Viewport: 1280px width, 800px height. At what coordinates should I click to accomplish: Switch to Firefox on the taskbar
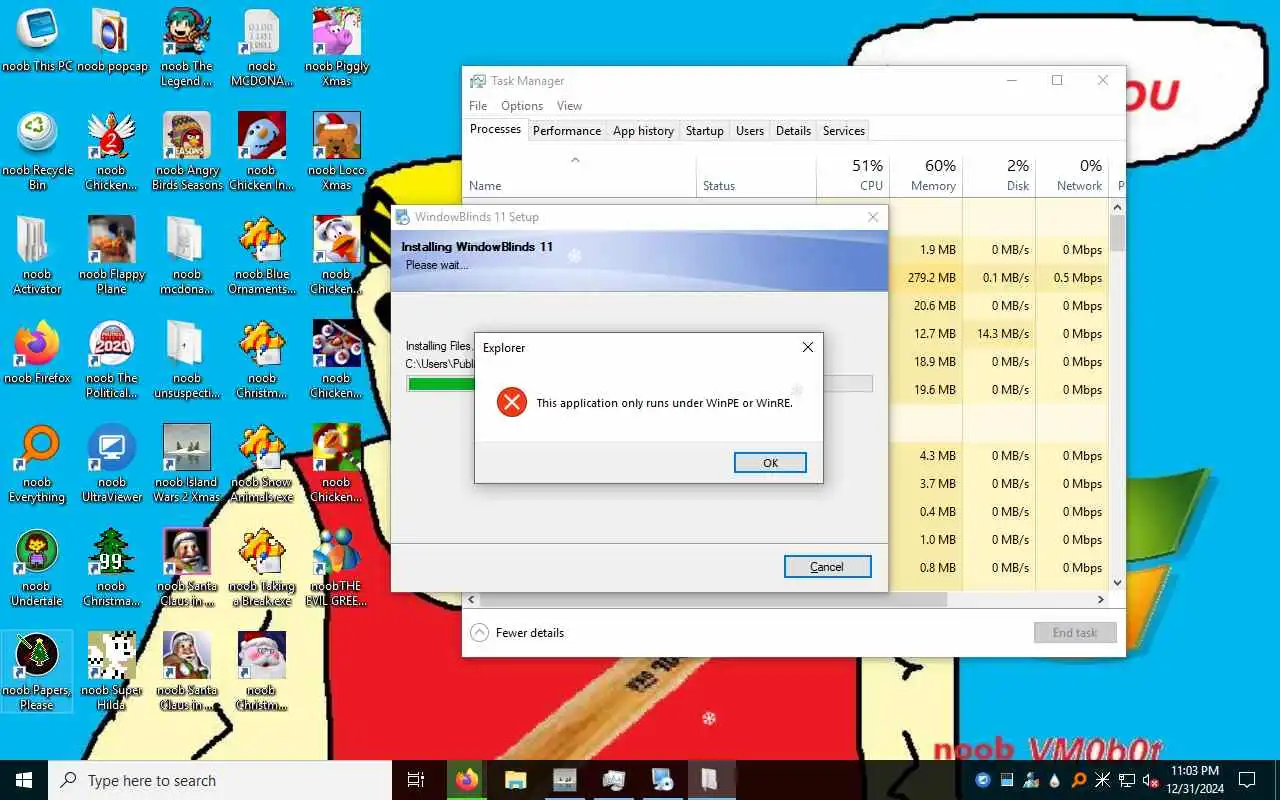point(467,780)
